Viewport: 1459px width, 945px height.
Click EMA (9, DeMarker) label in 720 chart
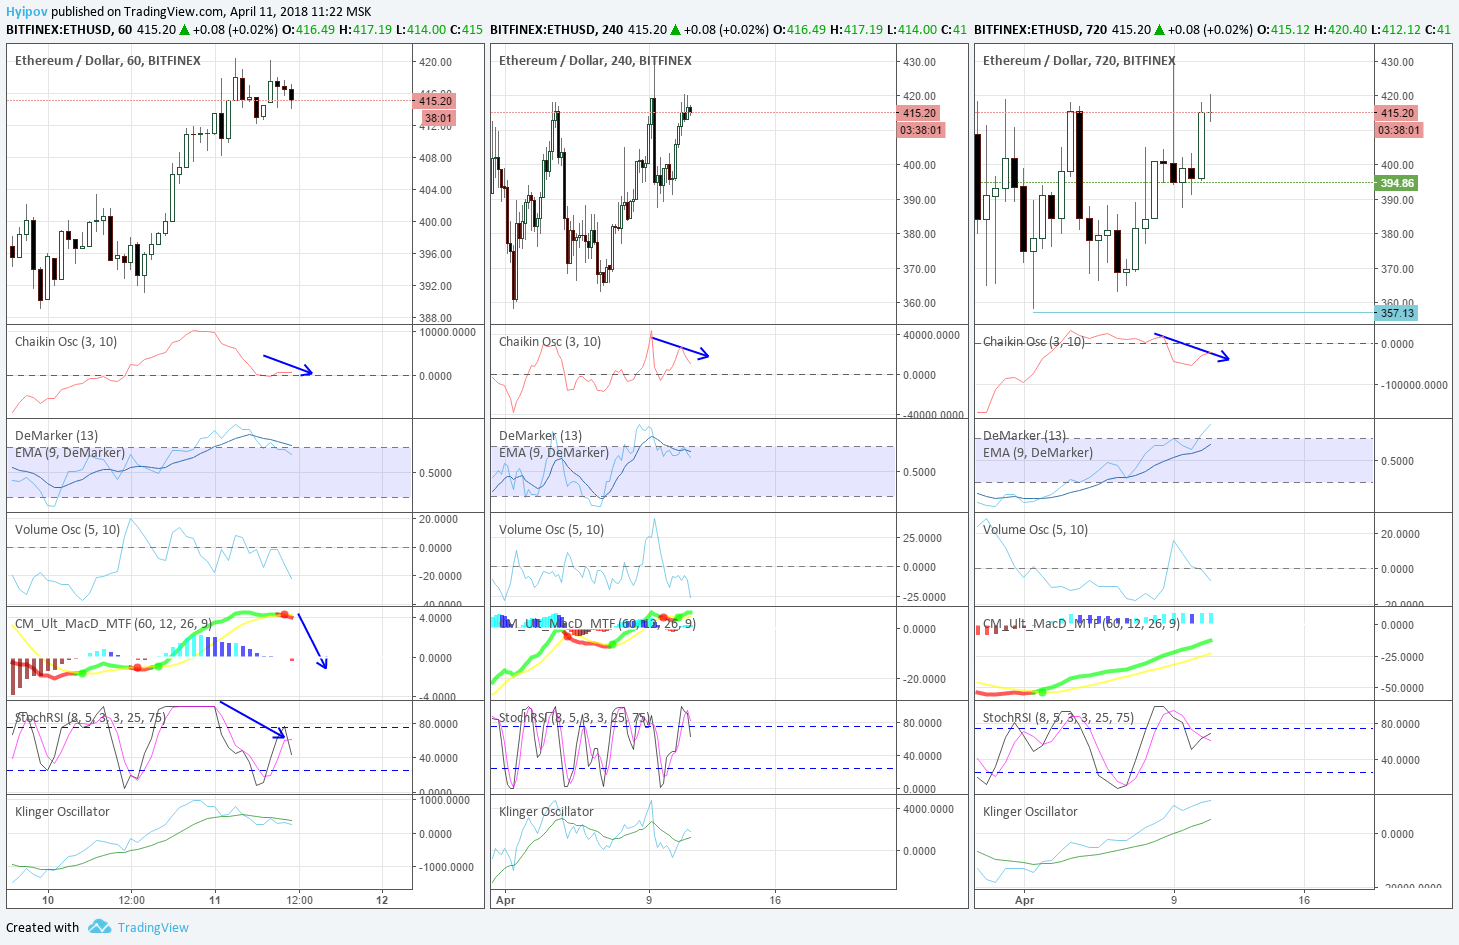[x=1038, y=452]
